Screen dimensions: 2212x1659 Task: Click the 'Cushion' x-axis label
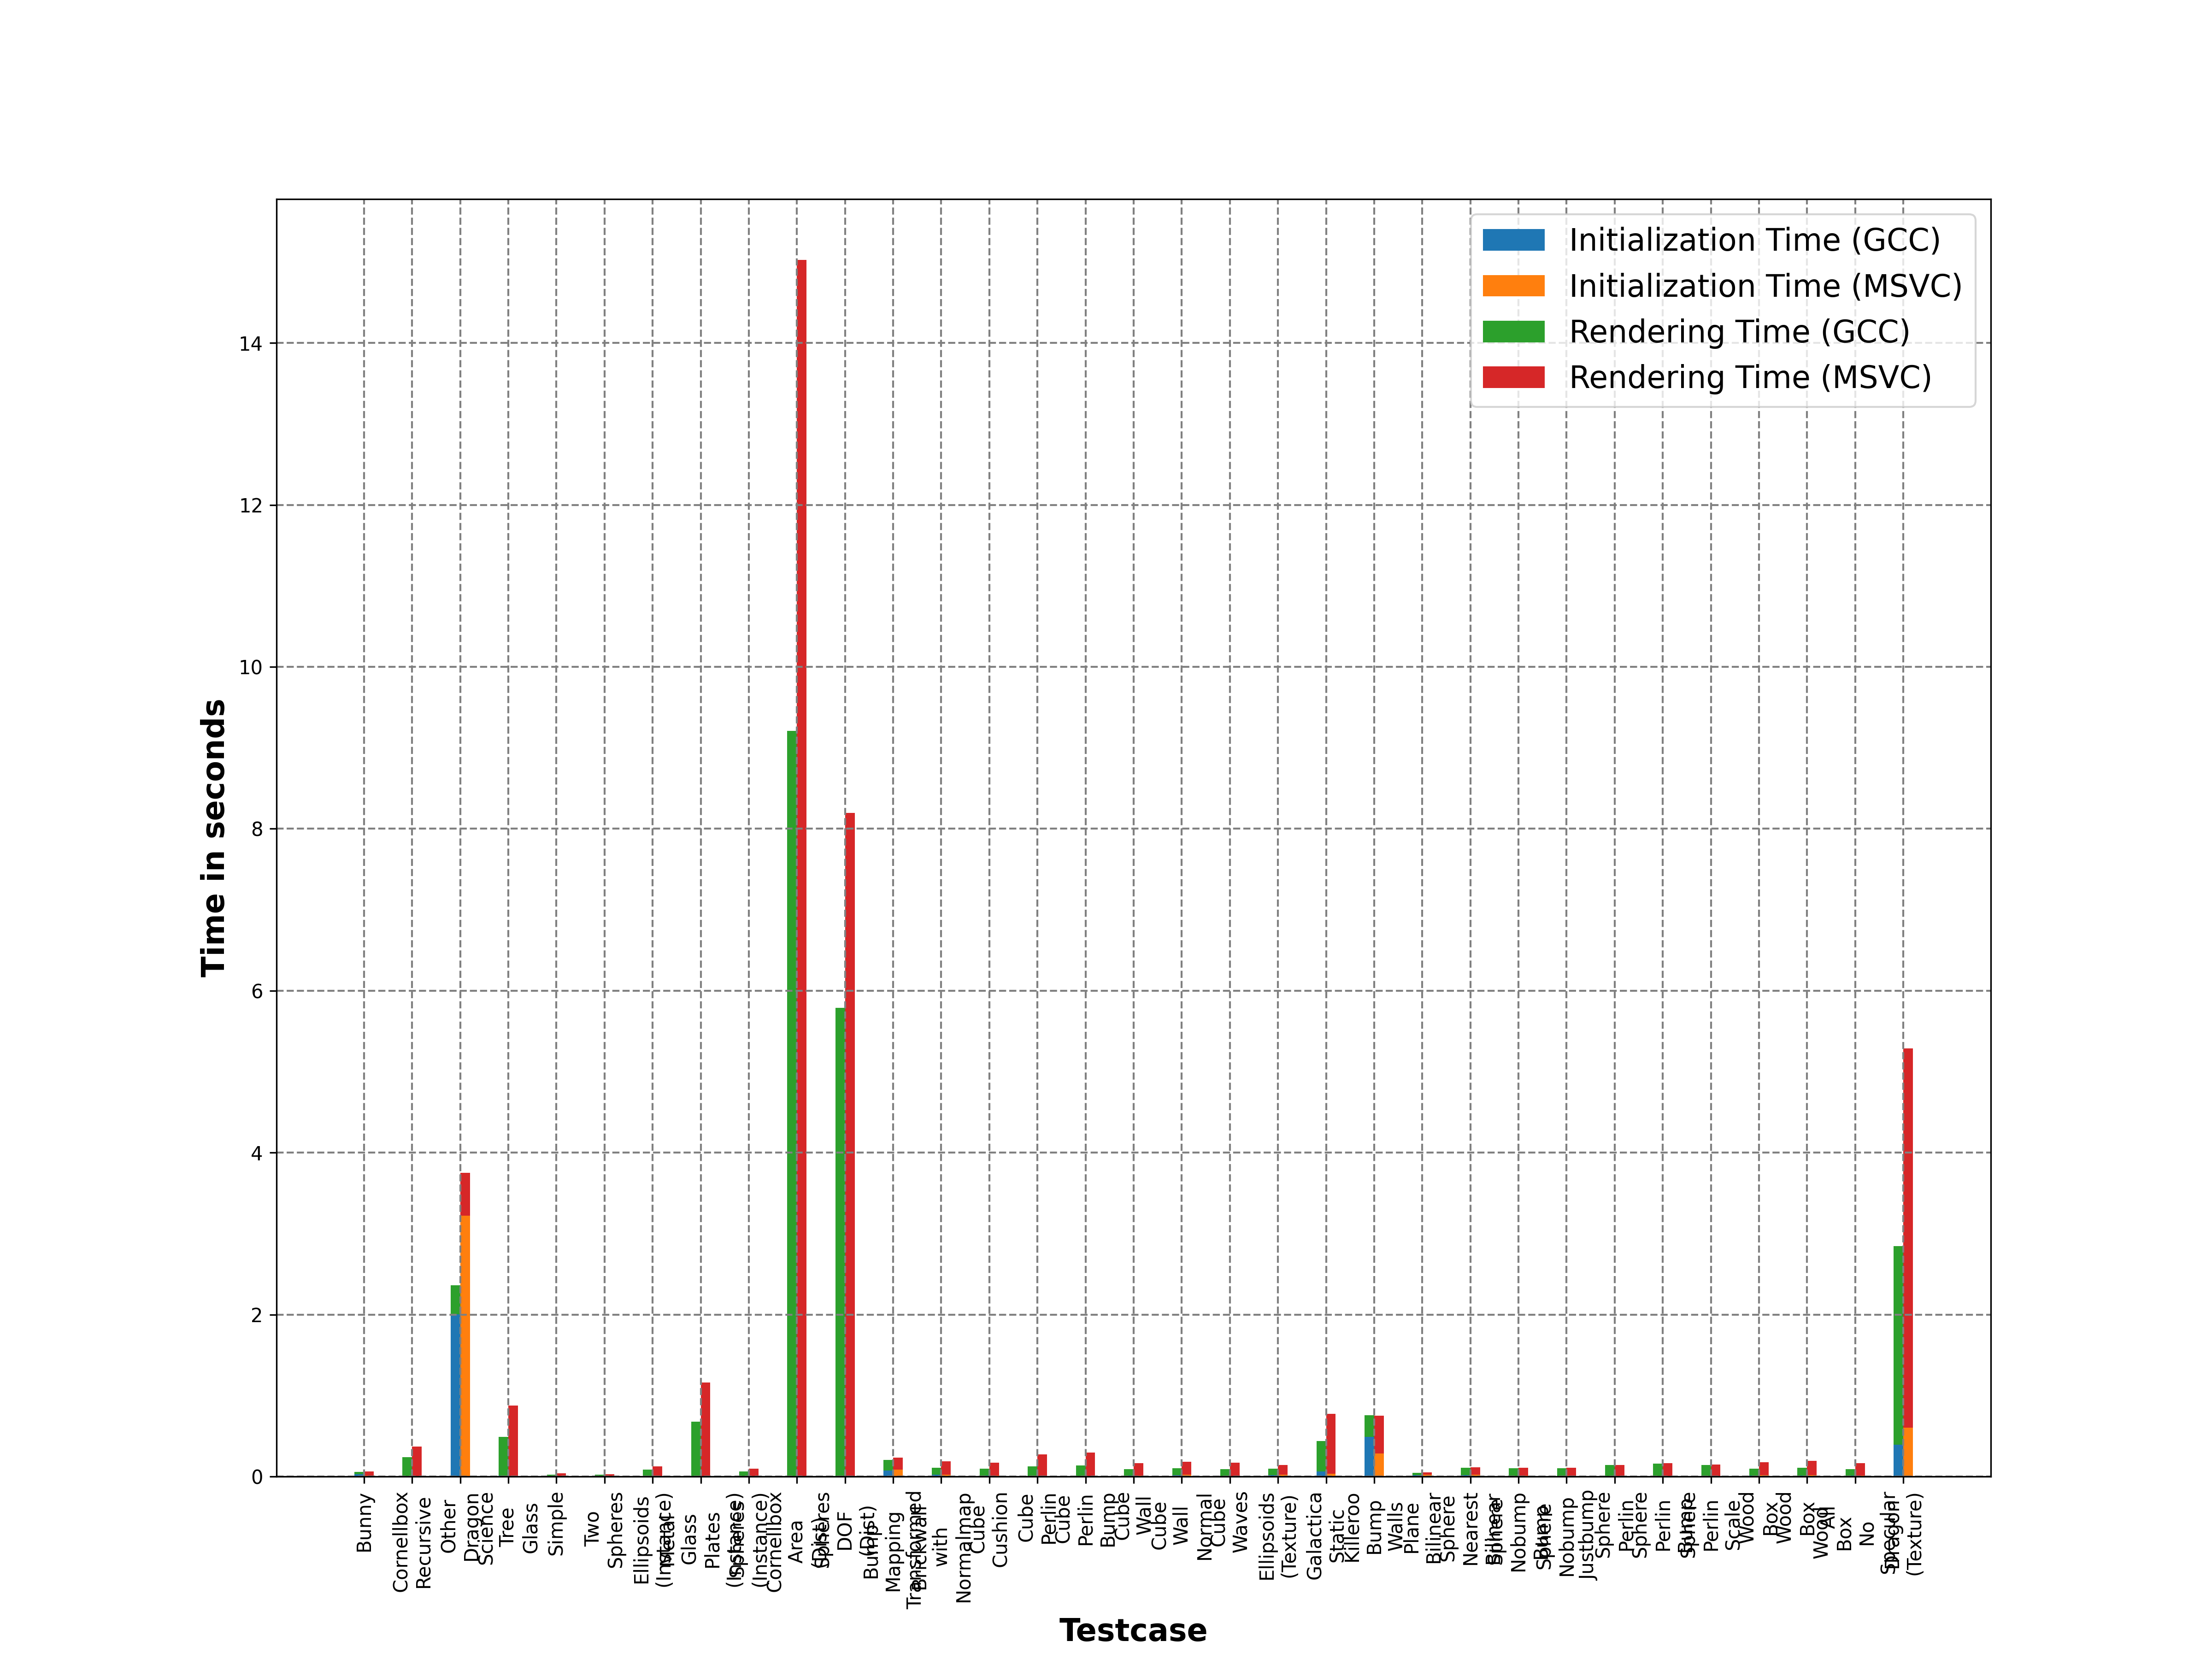[1000, 1530]
